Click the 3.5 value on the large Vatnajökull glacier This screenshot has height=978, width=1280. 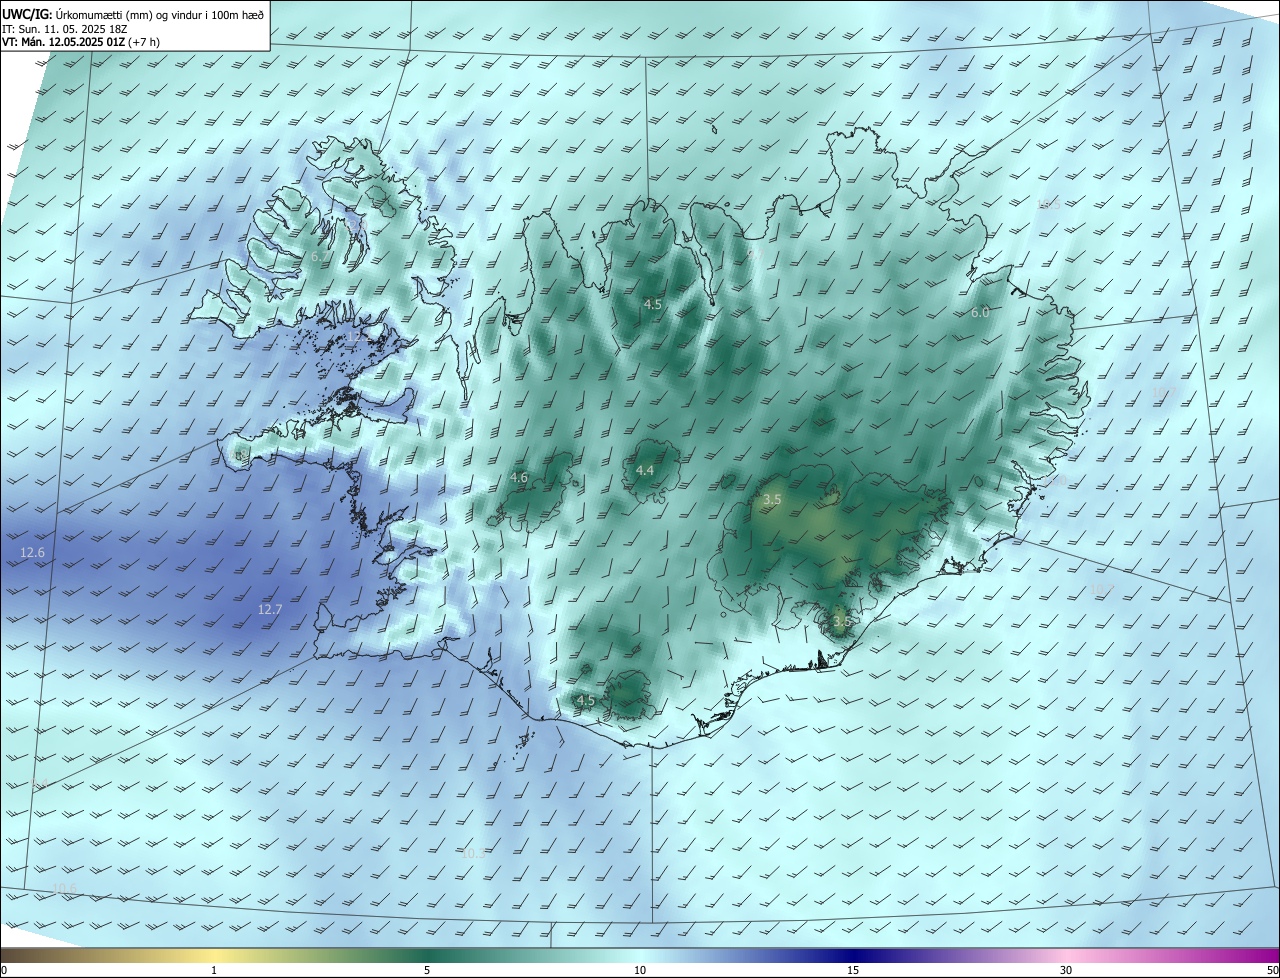click(x=772, y=499)
